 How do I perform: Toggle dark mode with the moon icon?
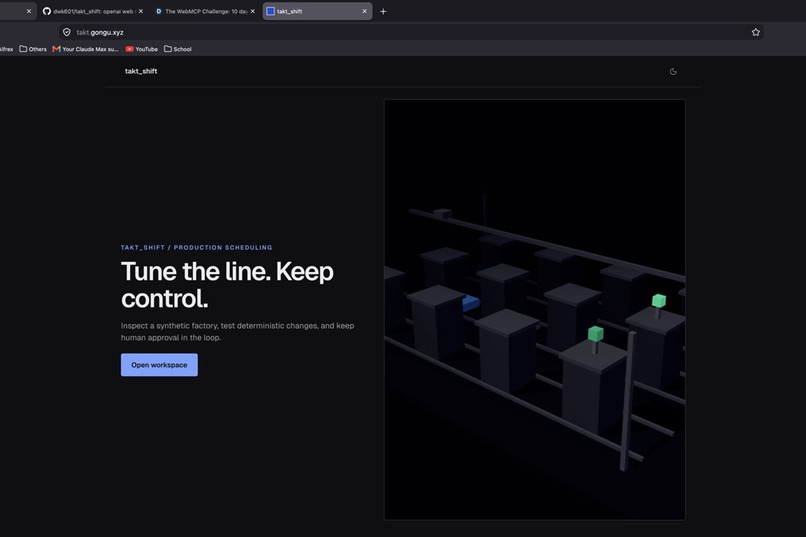[673, 71]
